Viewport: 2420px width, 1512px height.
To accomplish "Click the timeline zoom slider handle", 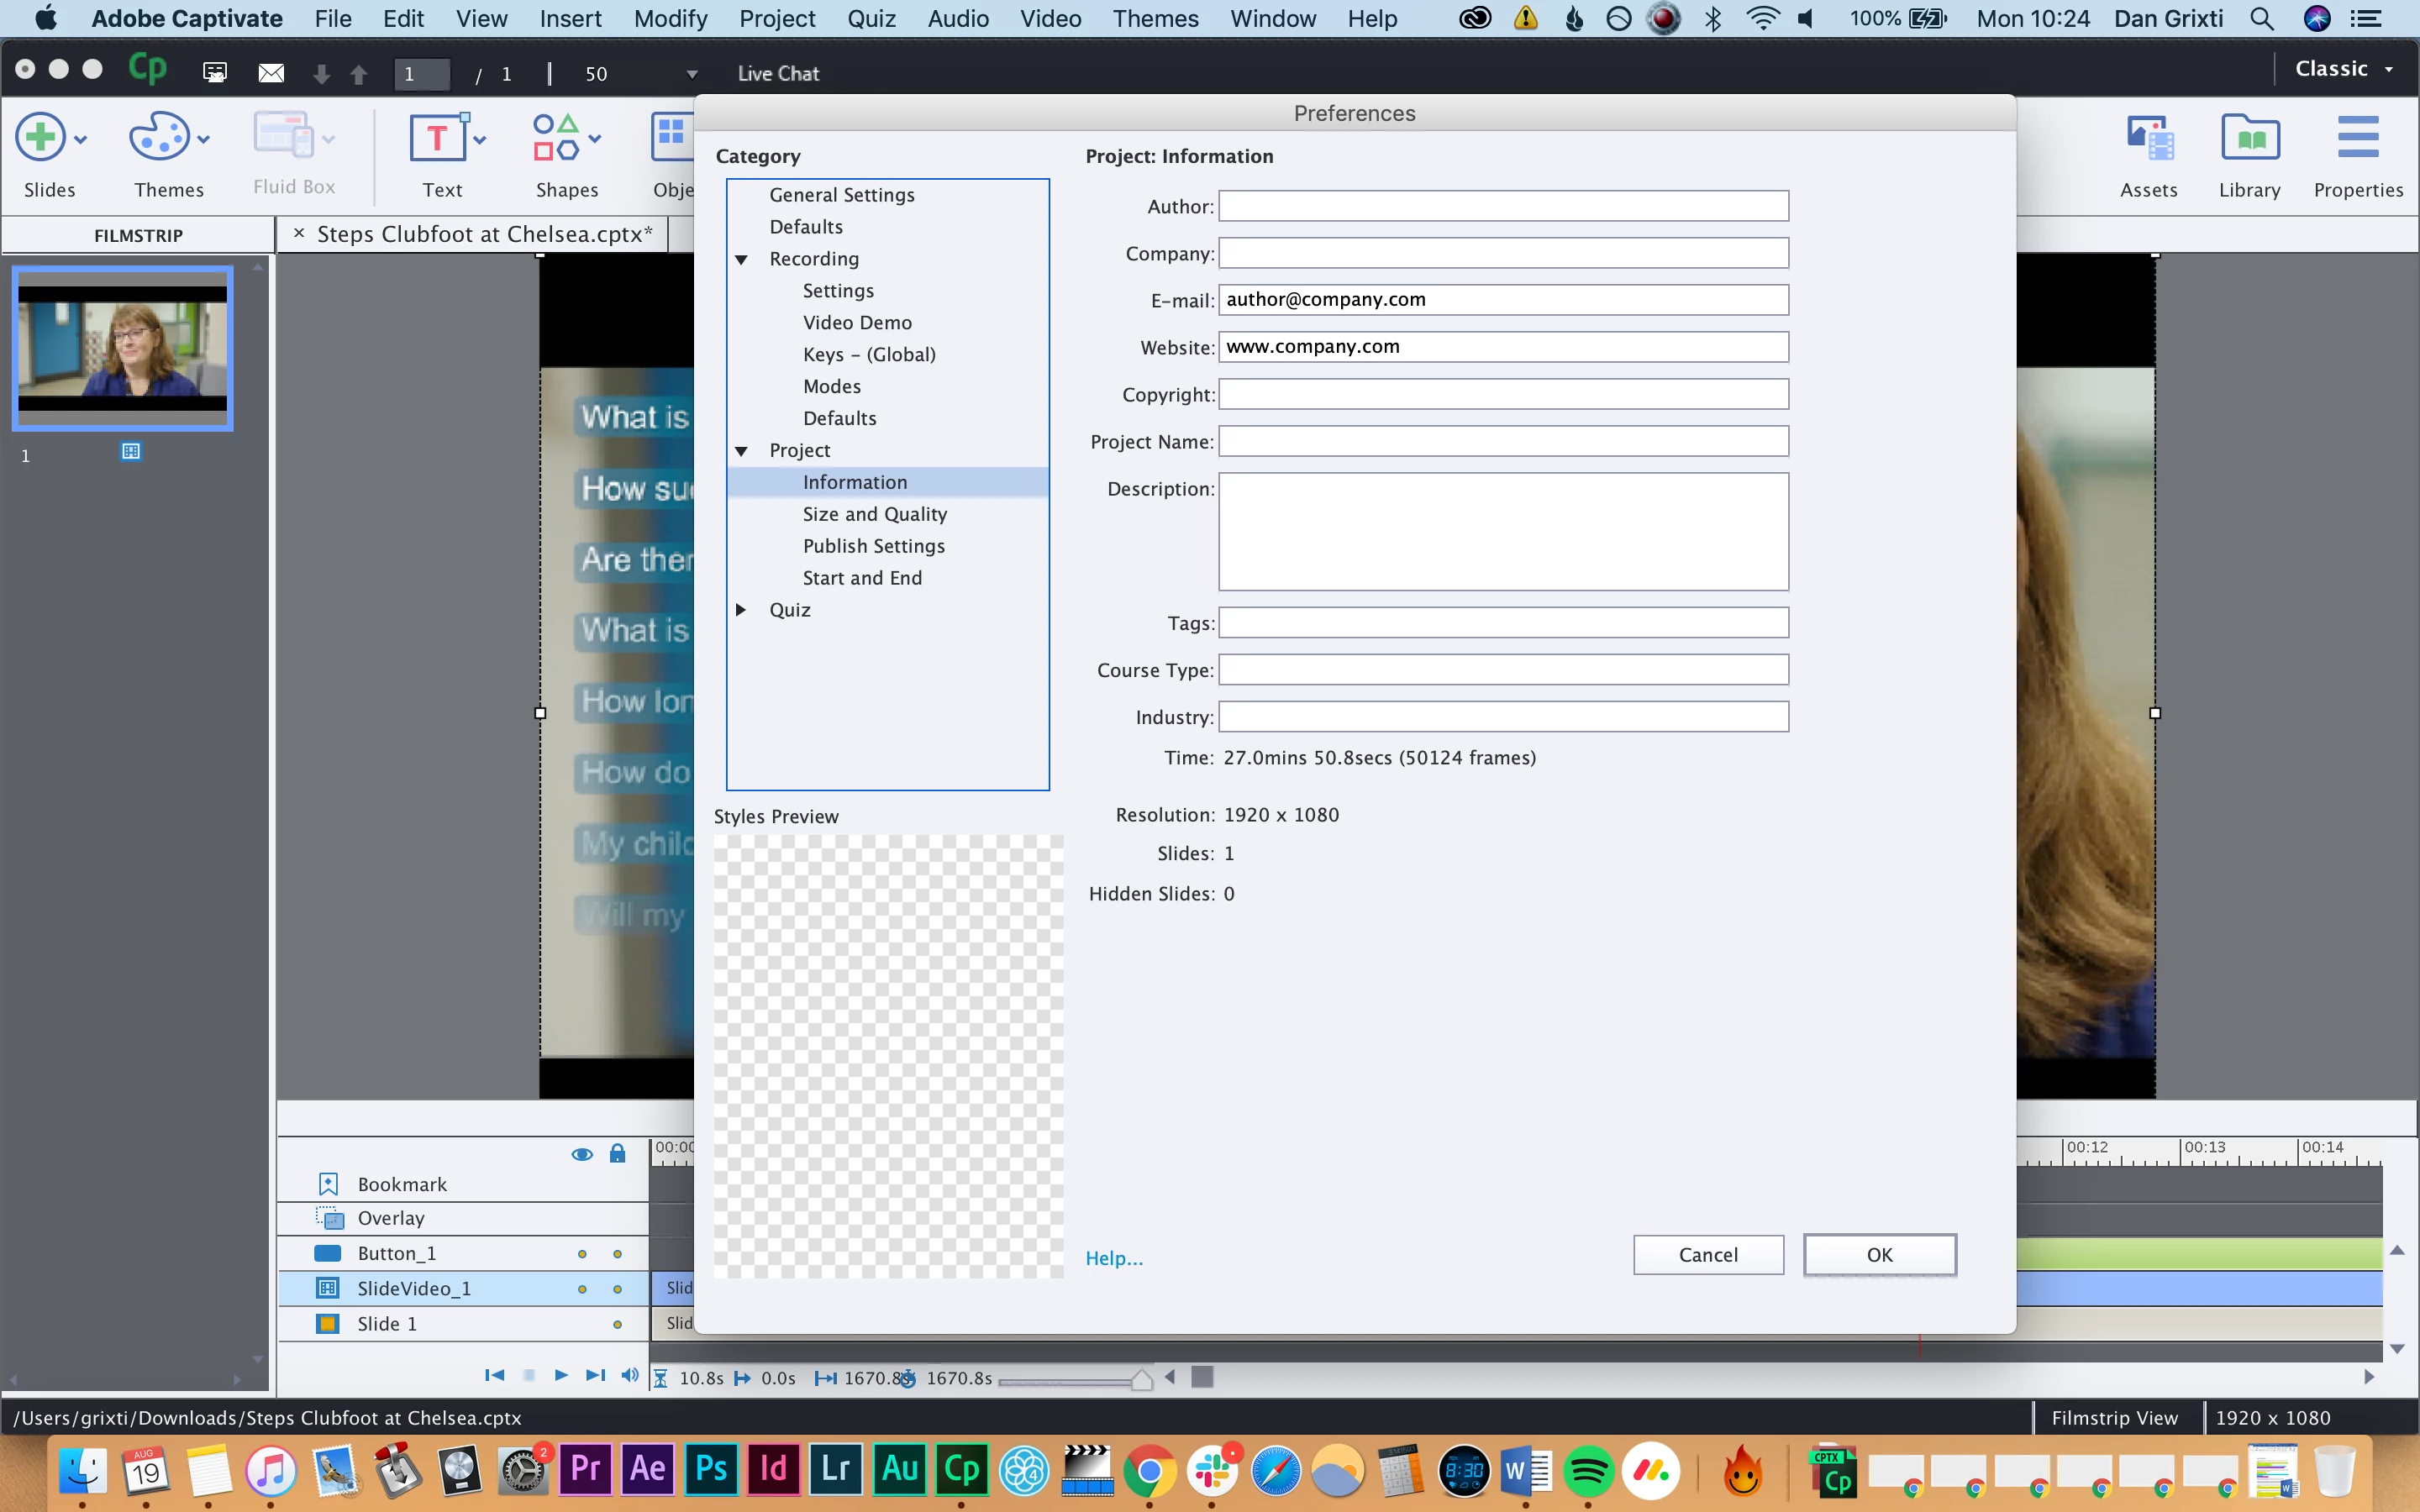I will point(1140,1380).
